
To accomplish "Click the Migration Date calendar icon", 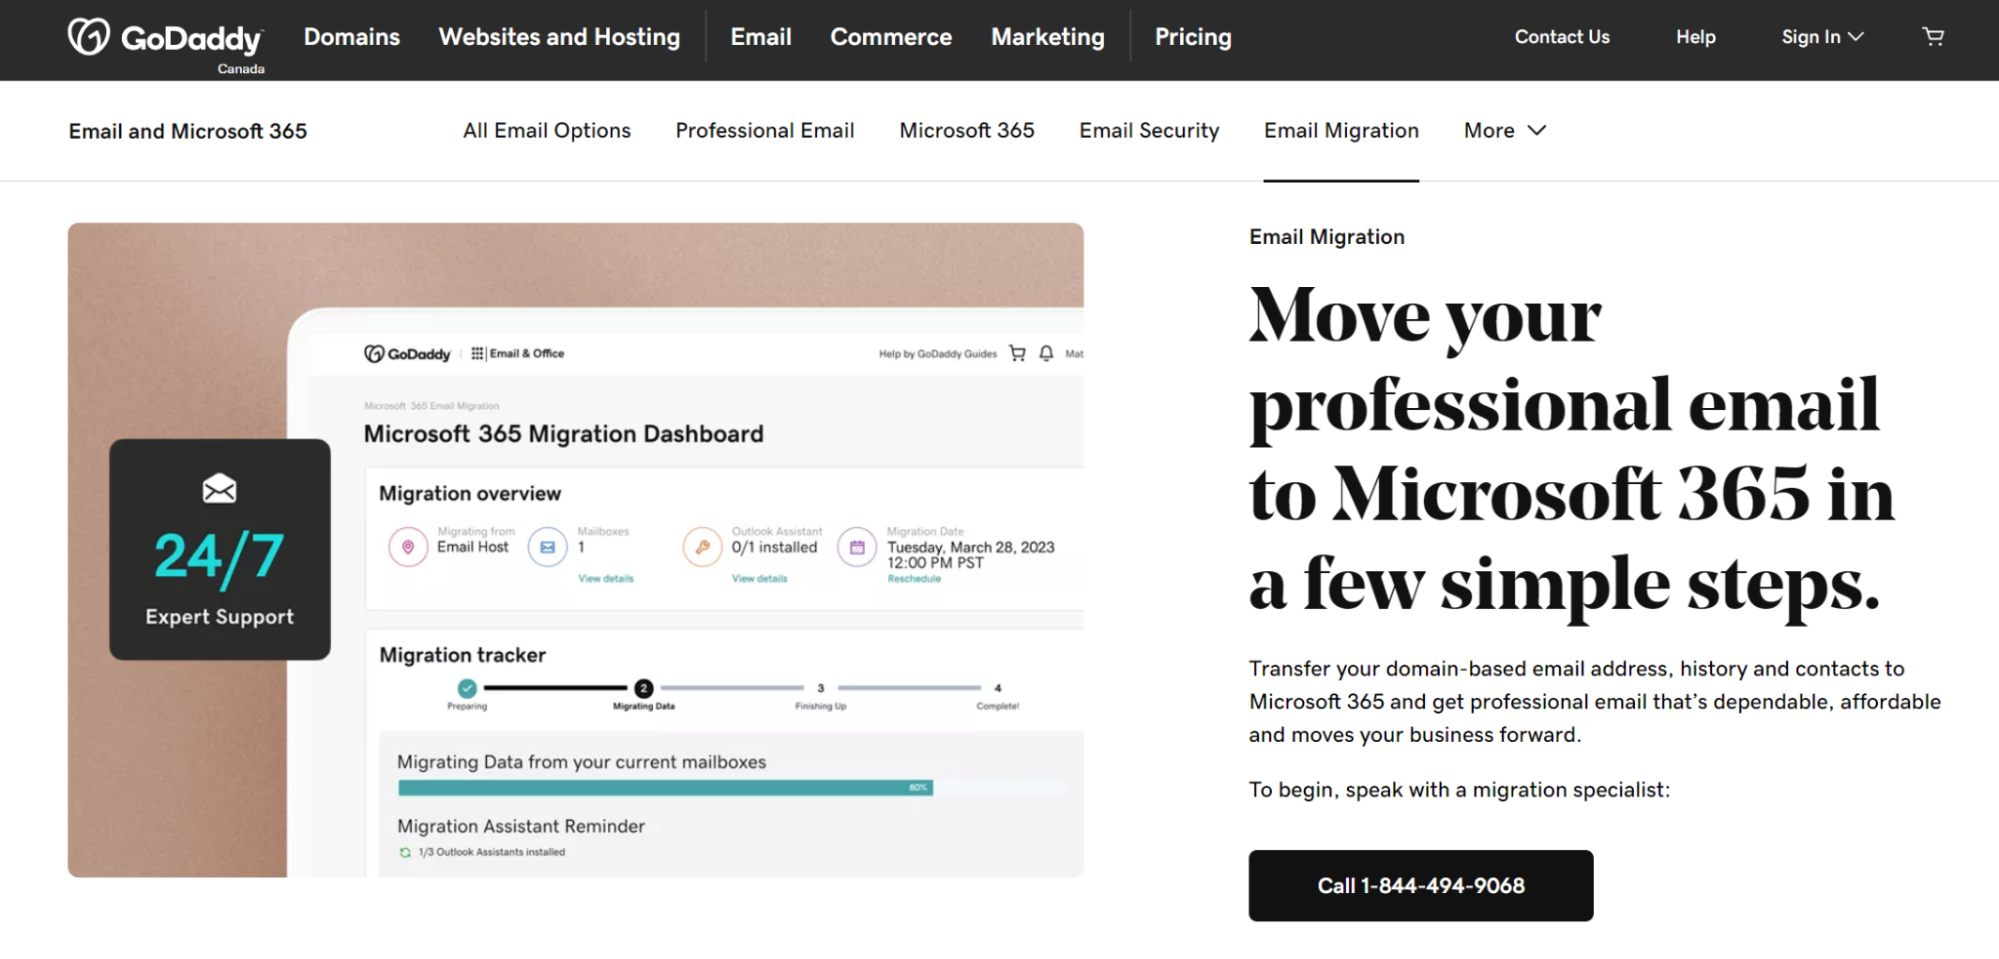I will coord(857,547).
